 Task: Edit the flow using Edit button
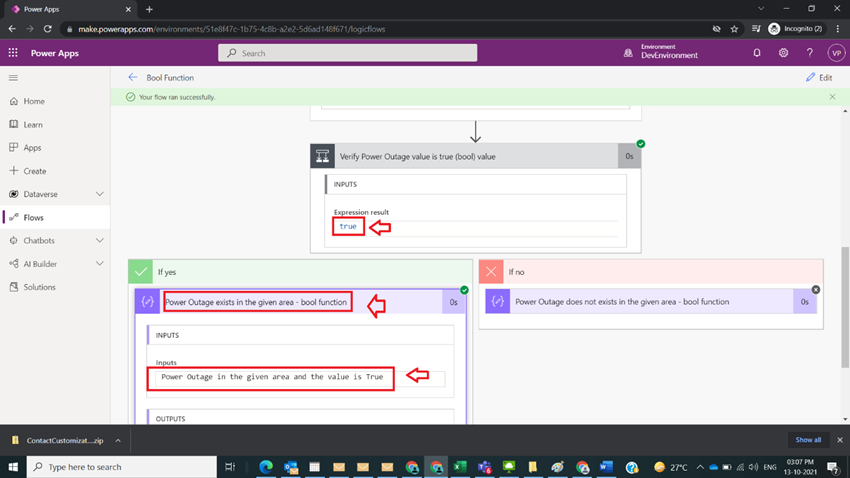click(x=819, y=77)
